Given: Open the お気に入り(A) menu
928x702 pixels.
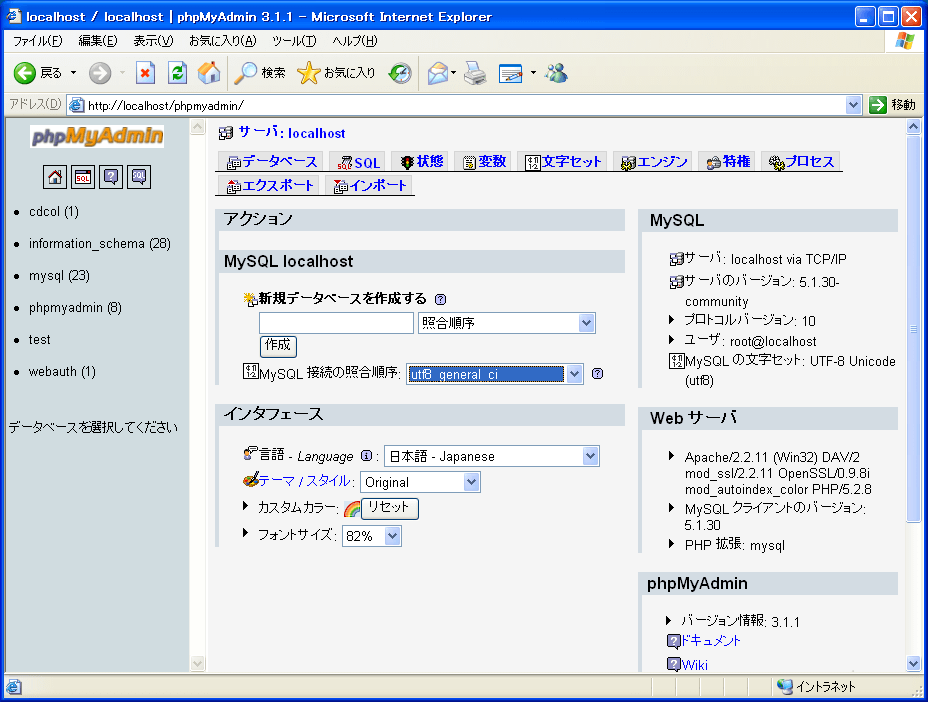Looking at the screenshot, I should tap(222, 41).
